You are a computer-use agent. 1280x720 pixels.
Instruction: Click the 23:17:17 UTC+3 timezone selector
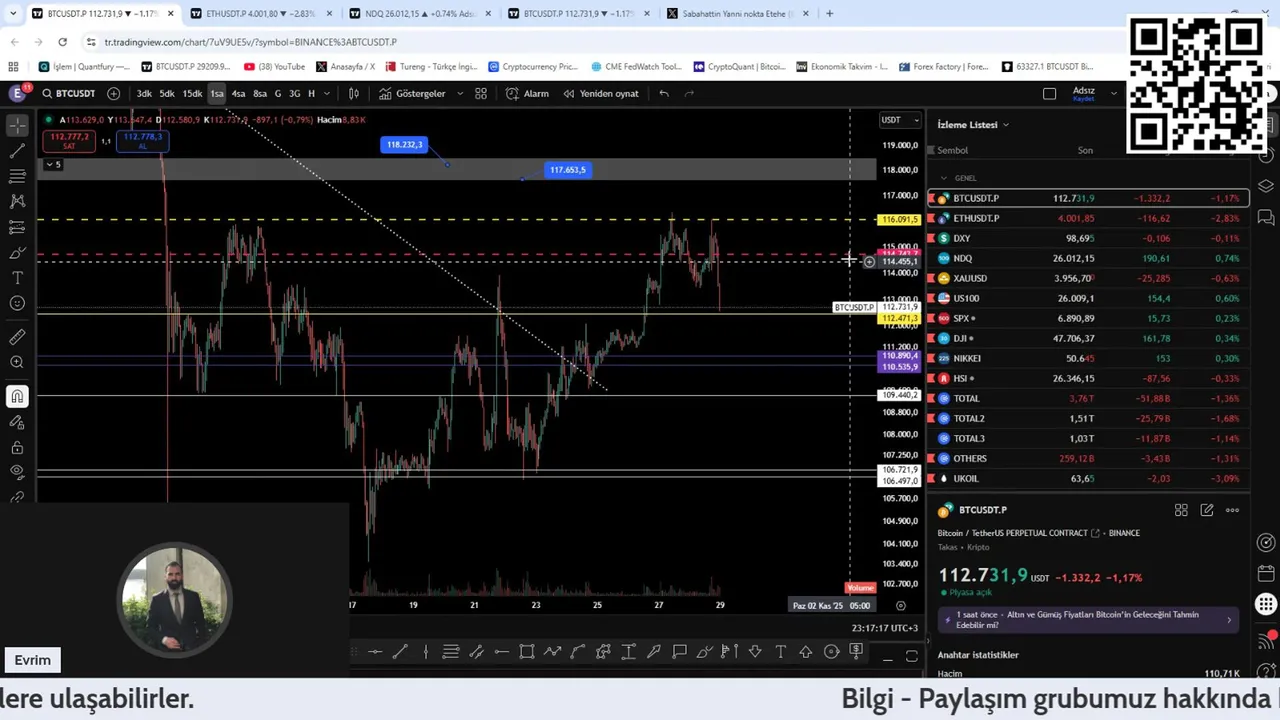(x=884, y=628)
